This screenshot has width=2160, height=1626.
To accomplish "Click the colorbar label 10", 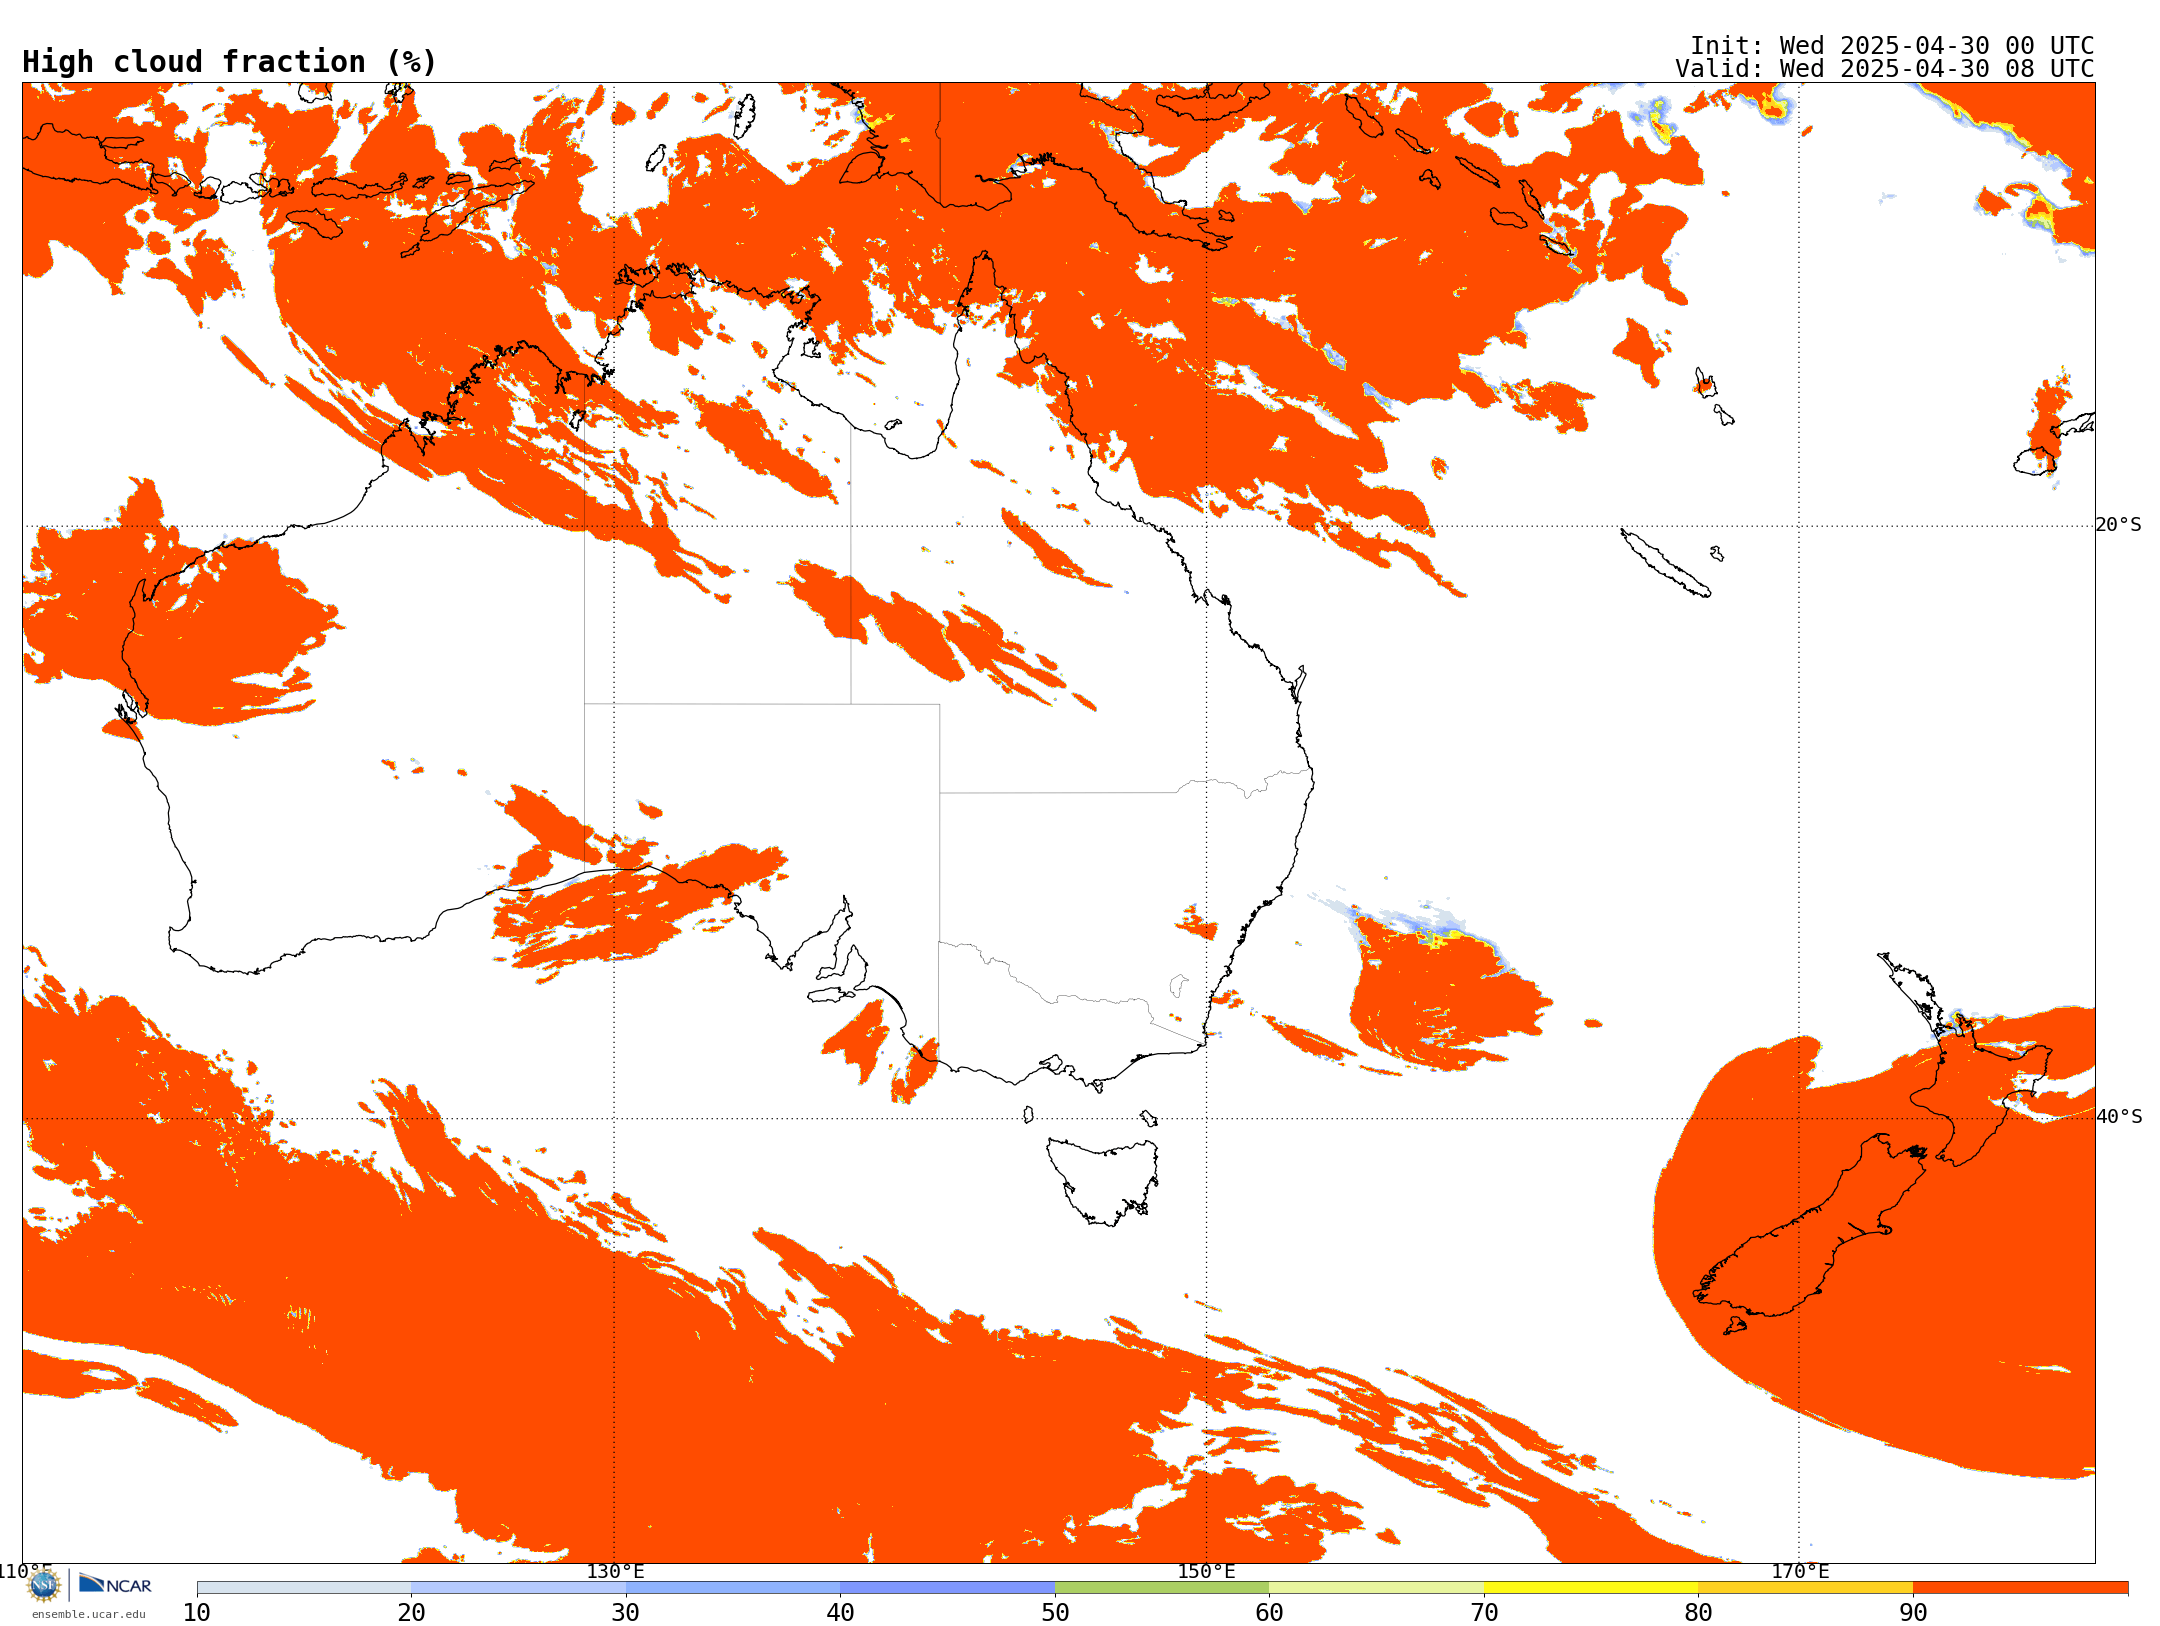I will click(197, 1612).
